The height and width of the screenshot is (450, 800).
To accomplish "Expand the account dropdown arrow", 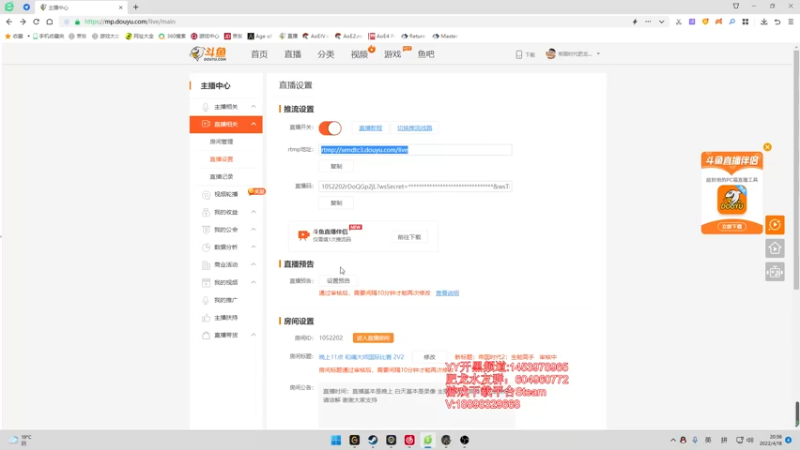I will [598, 54].
